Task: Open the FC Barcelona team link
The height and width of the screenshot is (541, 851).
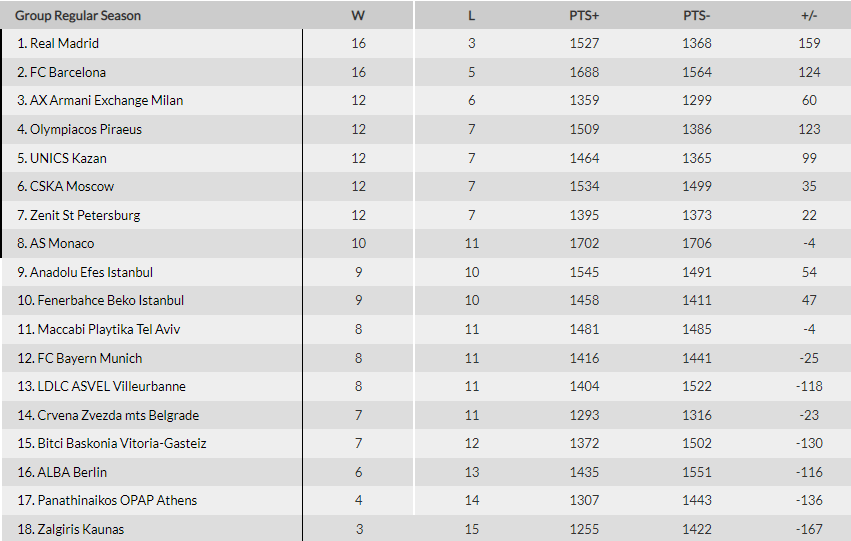Action: tap(68, 72)
